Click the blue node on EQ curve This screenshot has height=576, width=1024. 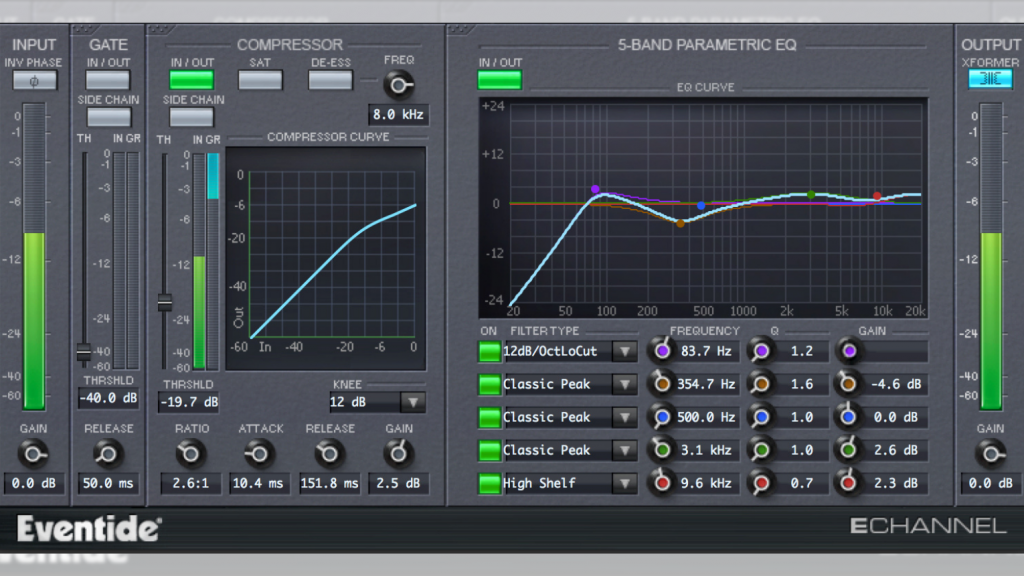[701, 206]
